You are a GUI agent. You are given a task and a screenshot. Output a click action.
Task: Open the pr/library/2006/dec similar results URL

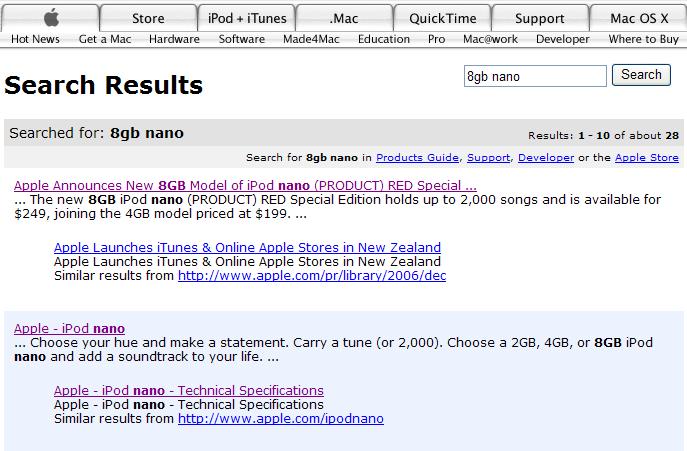click(312, 276)
